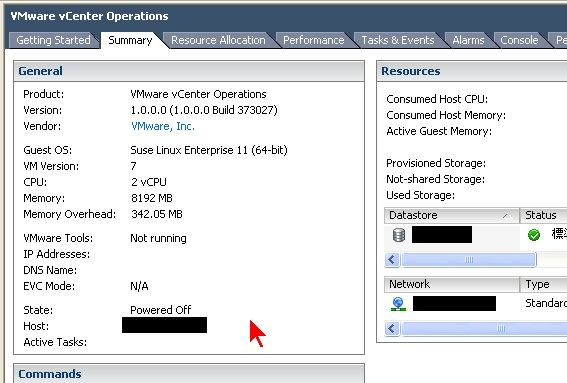Screen dimensions: 567x383
Task: Open the Performance tab
Action: tap(314, 40)
